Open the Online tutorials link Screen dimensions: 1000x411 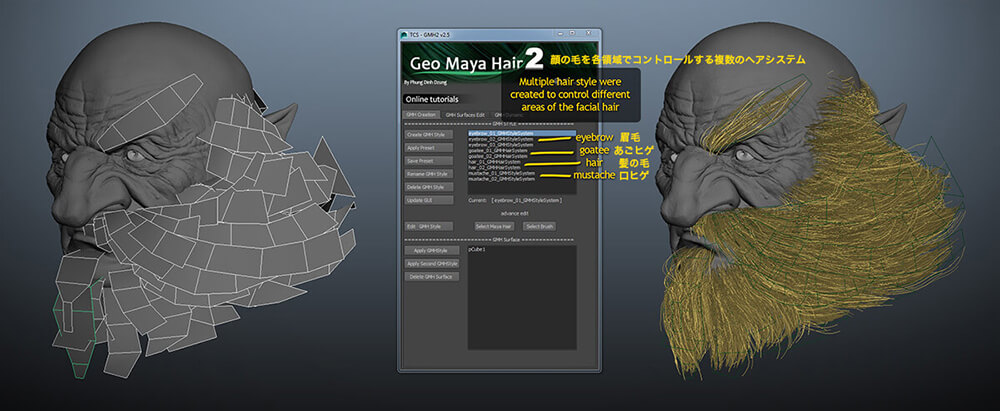pos(431,100)
